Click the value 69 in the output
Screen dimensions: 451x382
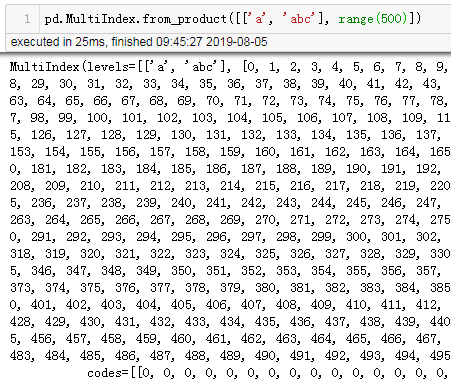pyautogui.click(x=185, y=101)
